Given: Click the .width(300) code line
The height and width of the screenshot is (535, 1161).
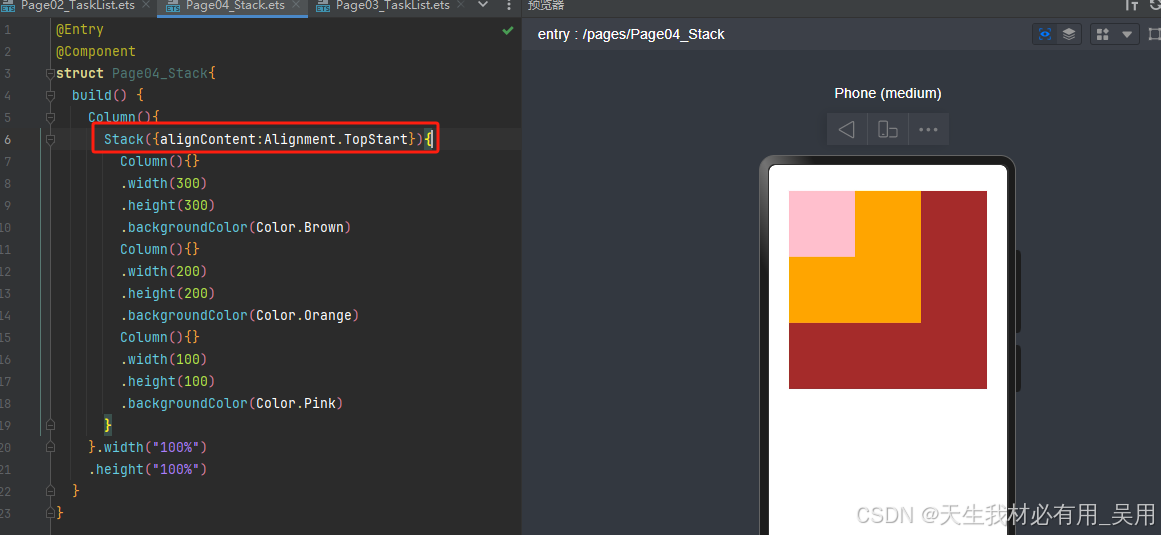Looking at the screenshot, I should coord(164,184).
